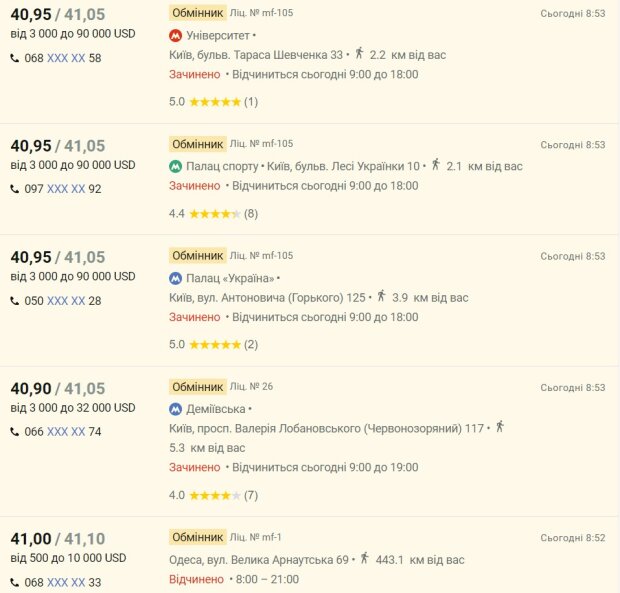Click Обмінник badge with license № 26

coord(197,387)
